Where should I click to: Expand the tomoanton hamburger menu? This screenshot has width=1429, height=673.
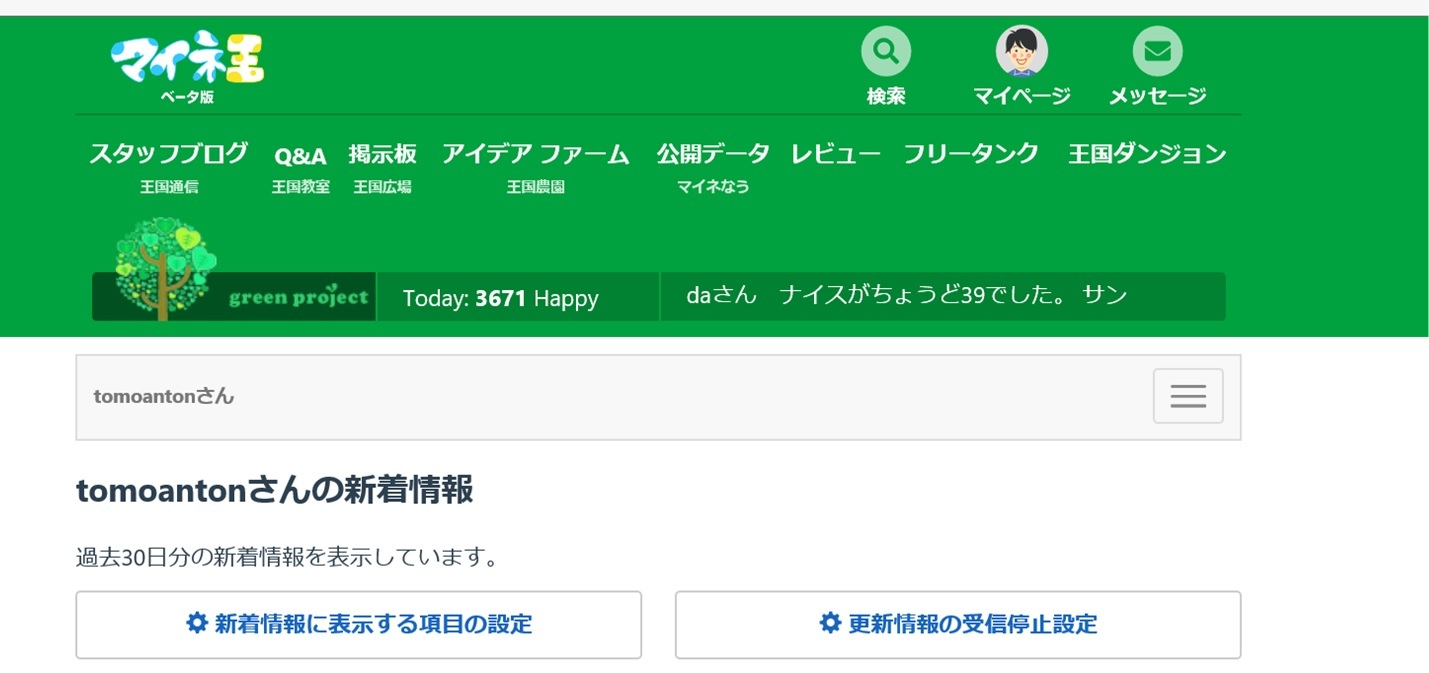point(1187,396)
